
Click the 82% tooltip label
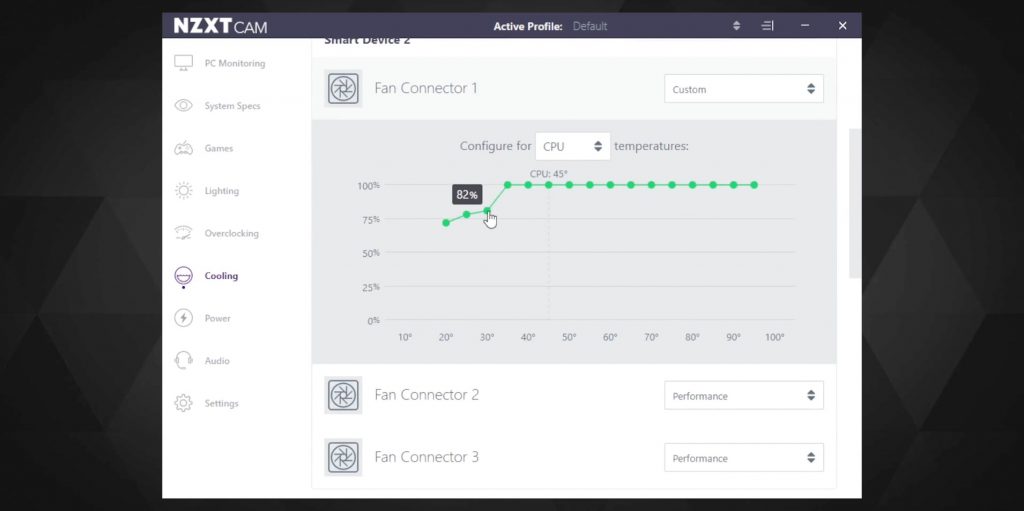click(467, 195)
